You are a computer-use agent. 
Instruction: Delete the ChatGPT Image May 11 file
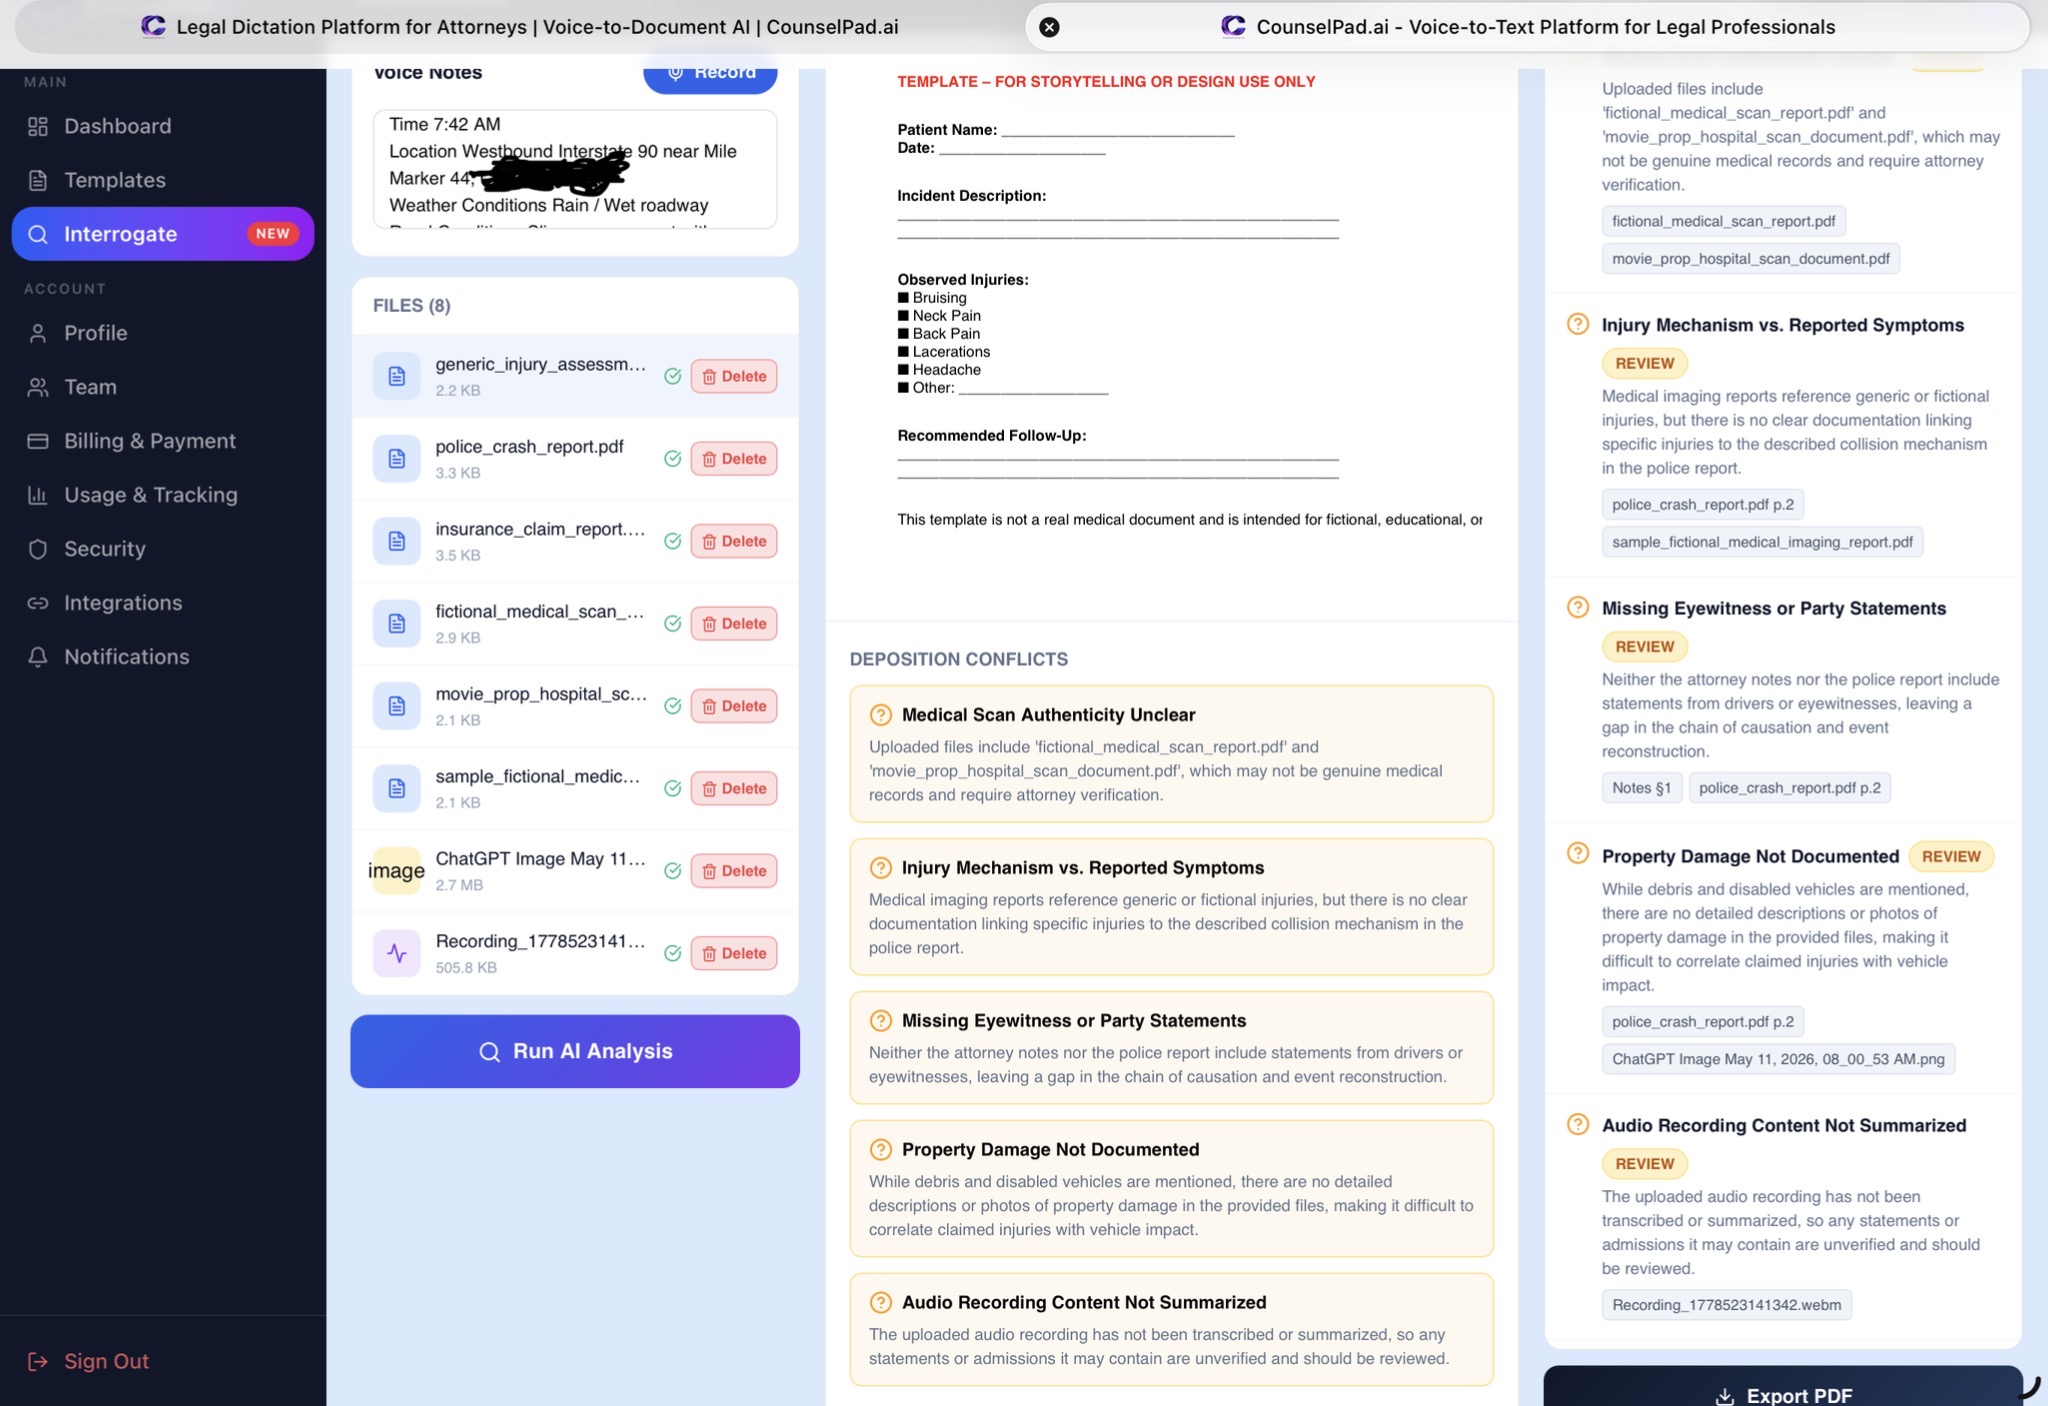coord(734,871)
